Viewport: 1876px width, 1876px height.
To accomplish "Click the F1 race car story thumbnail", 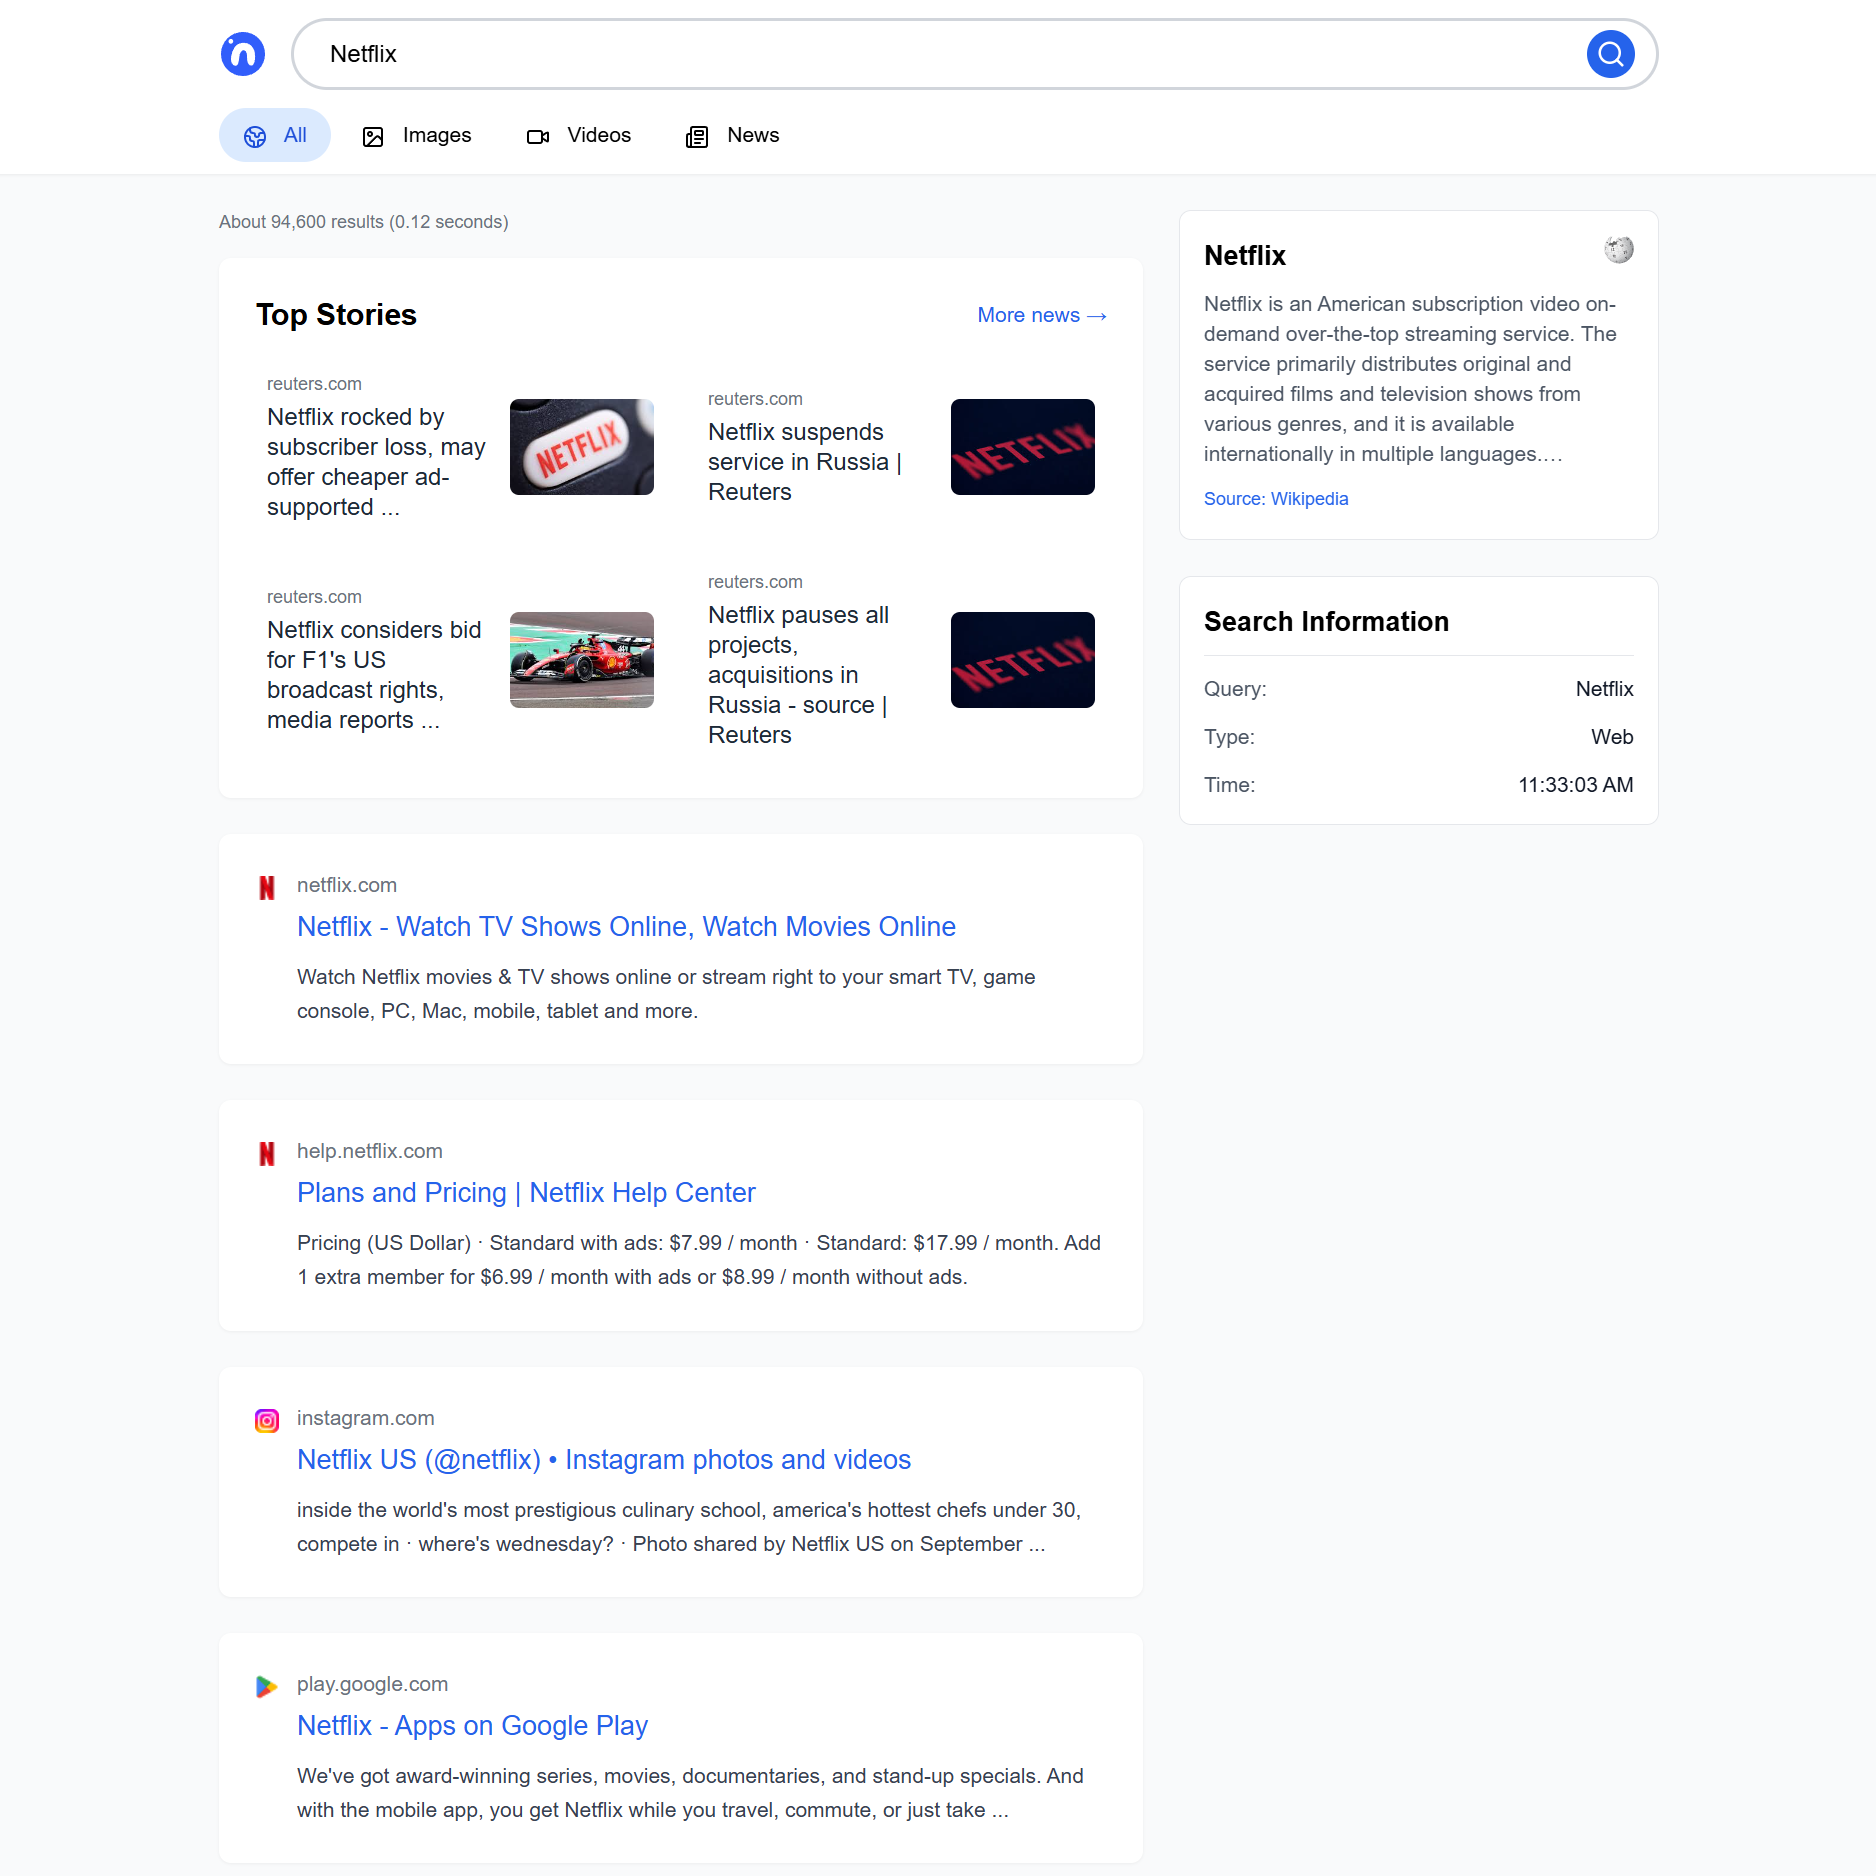I will [582, 660].
